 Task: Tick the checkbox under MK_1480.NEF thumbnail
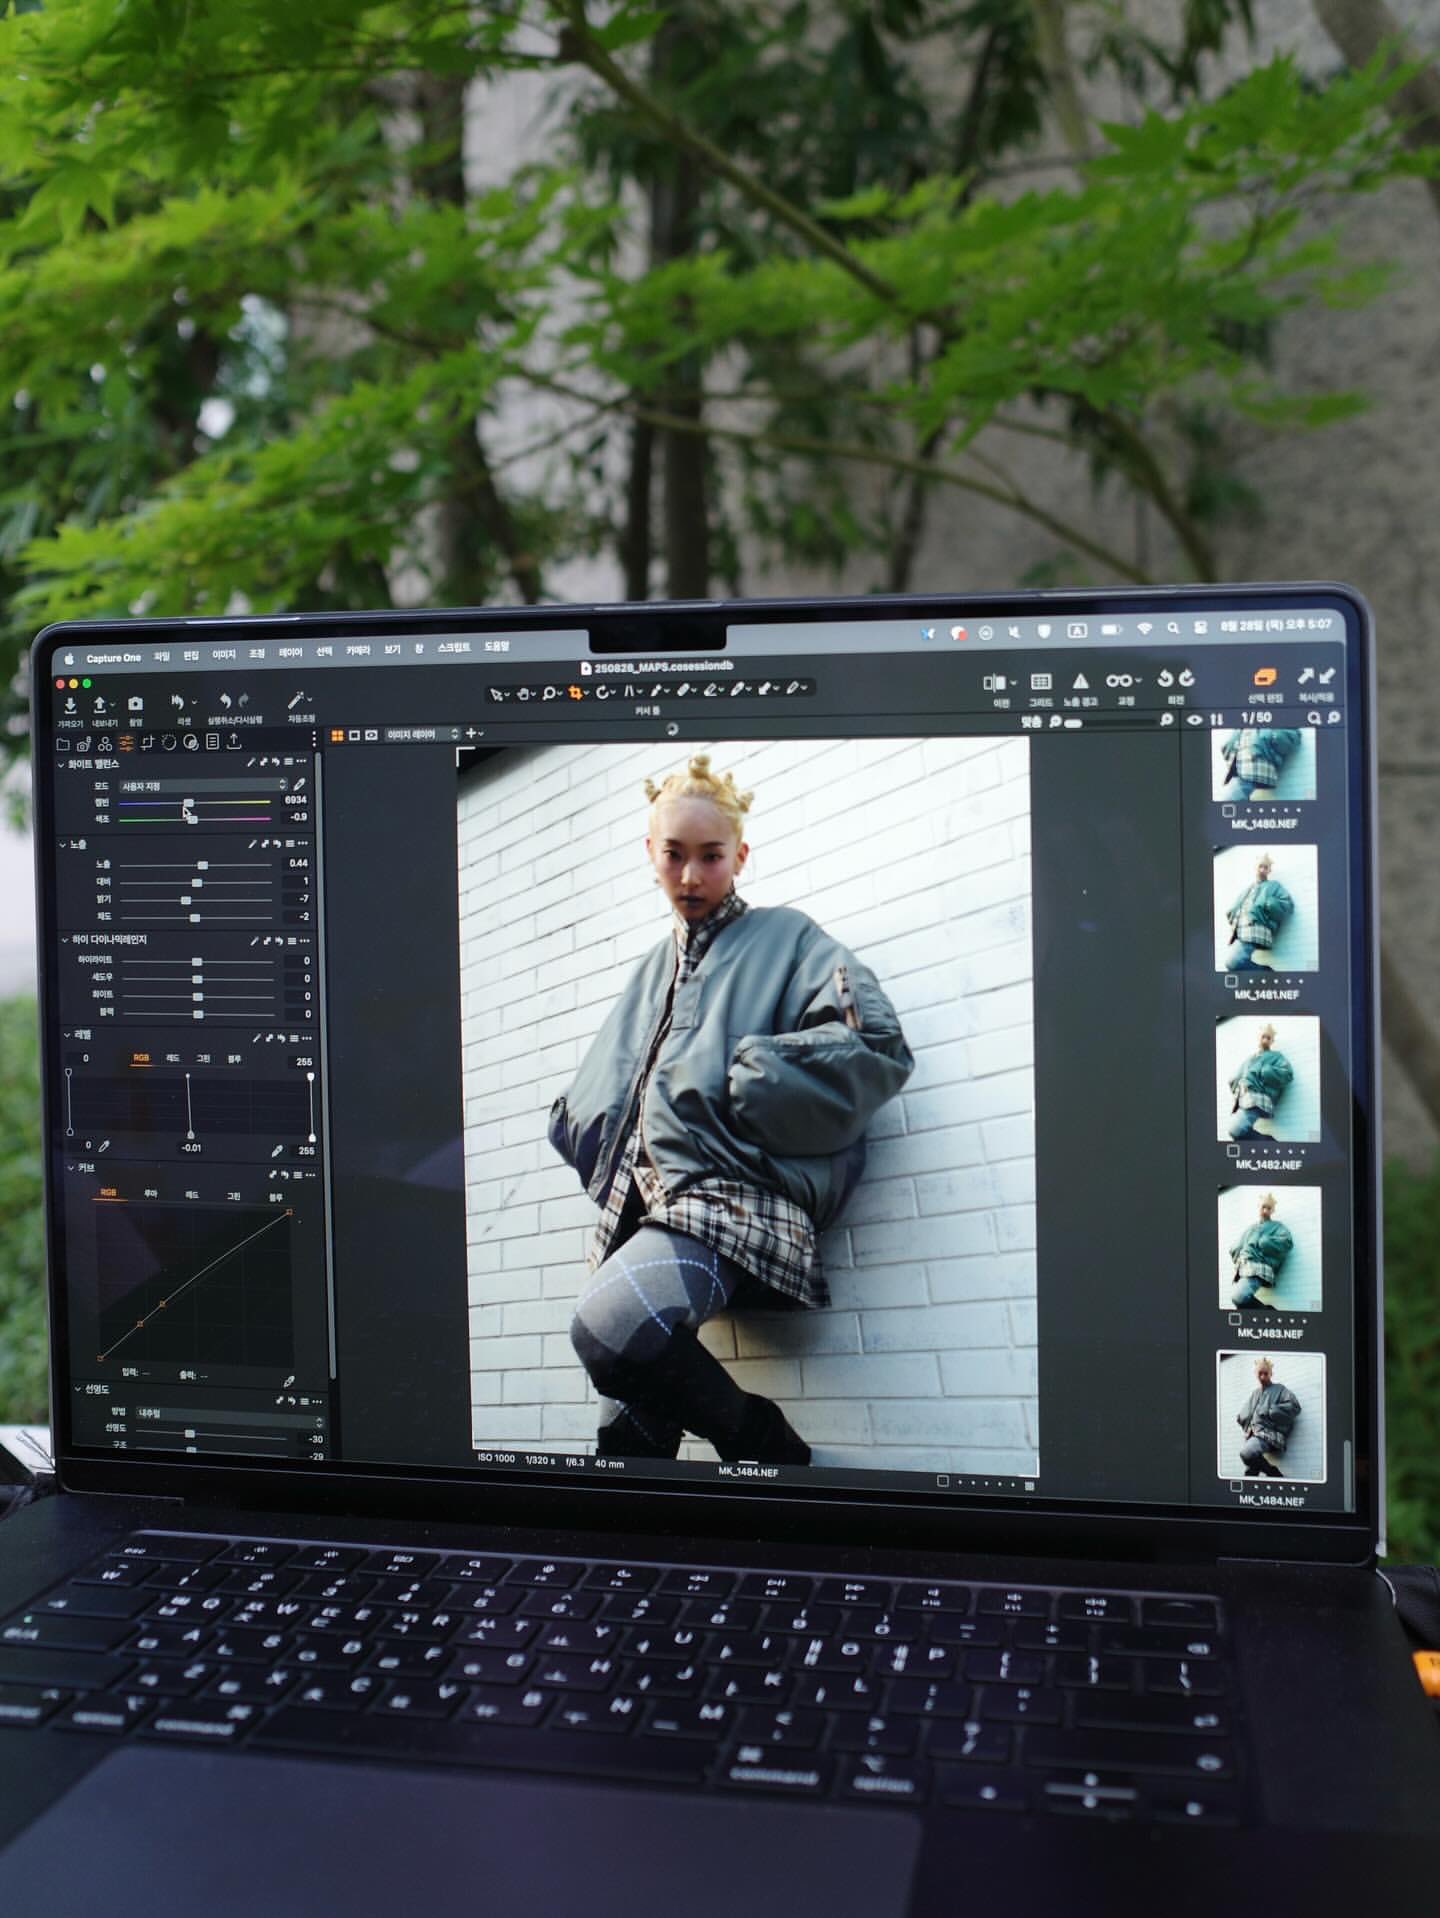point(1229,810)
